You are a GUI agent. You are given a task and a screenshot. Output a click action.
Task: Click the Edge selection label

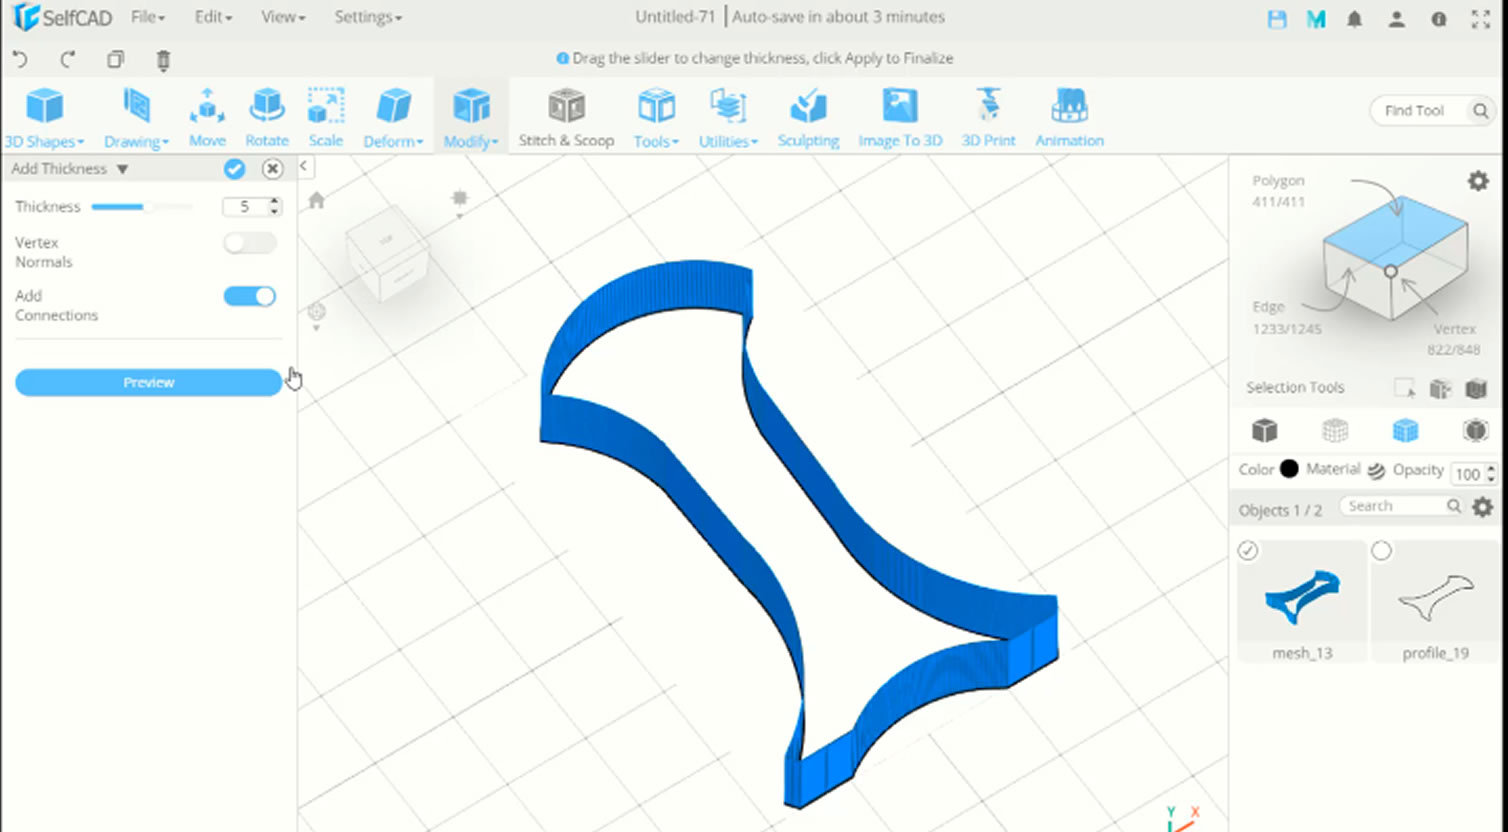(x=1268, y=307)
